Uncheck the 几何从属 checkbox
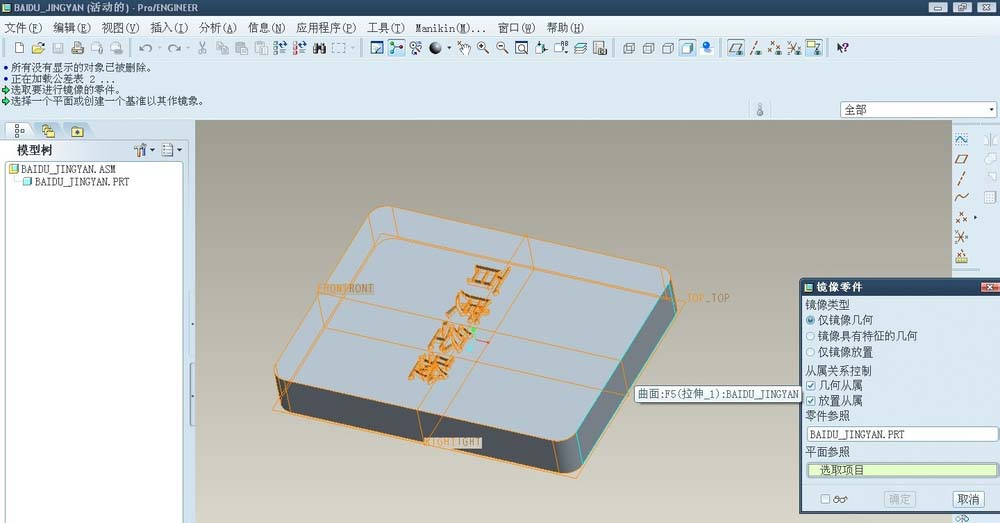 pyautogui.click(x=811, y=385)
